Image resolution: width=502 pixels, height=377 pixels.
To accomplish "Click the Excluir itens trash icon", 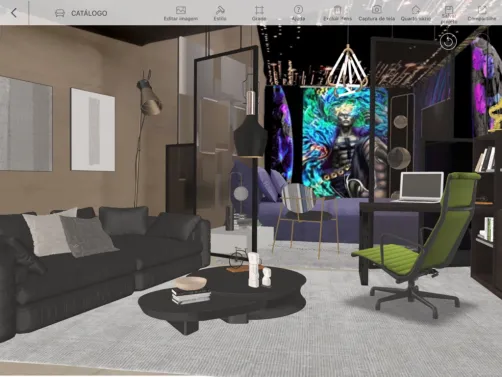I will click(x=337, y=13).
